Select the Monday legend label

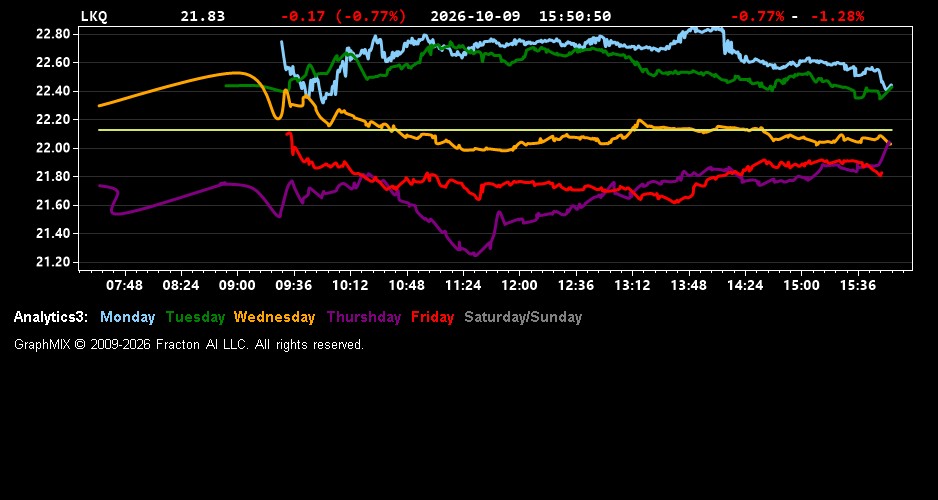pyautogui.click(x=127, y=318)
